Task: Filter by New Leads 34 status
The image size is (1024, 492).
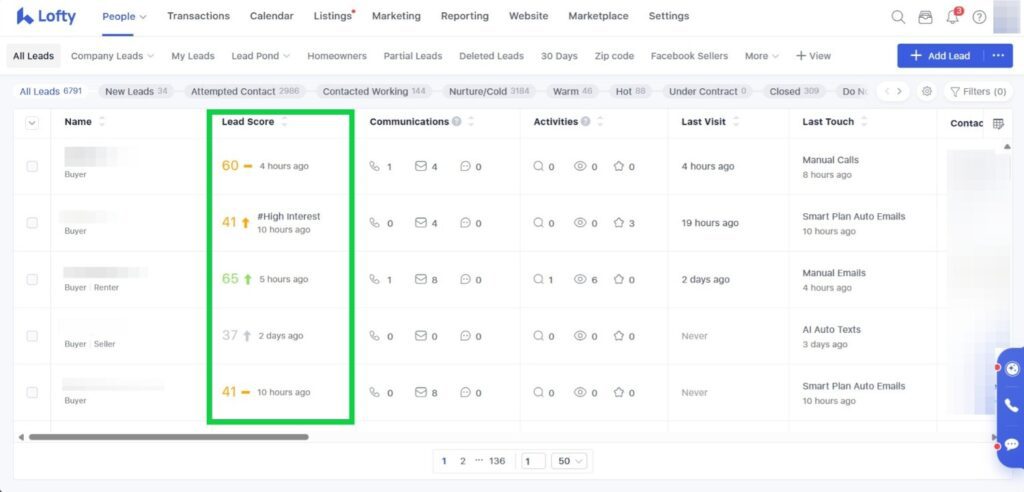Action: 136,91
